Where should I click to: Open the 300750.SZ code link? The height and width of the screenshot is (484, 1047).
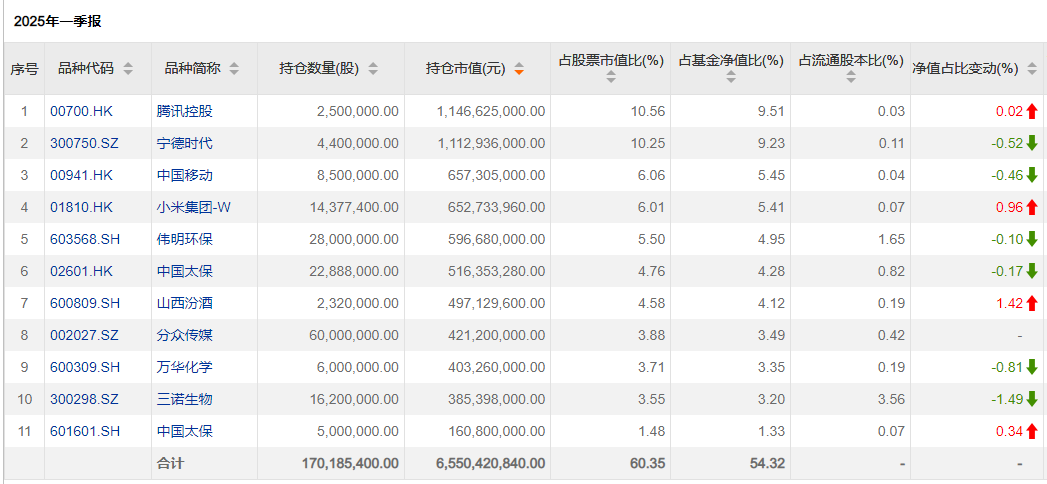84,143
